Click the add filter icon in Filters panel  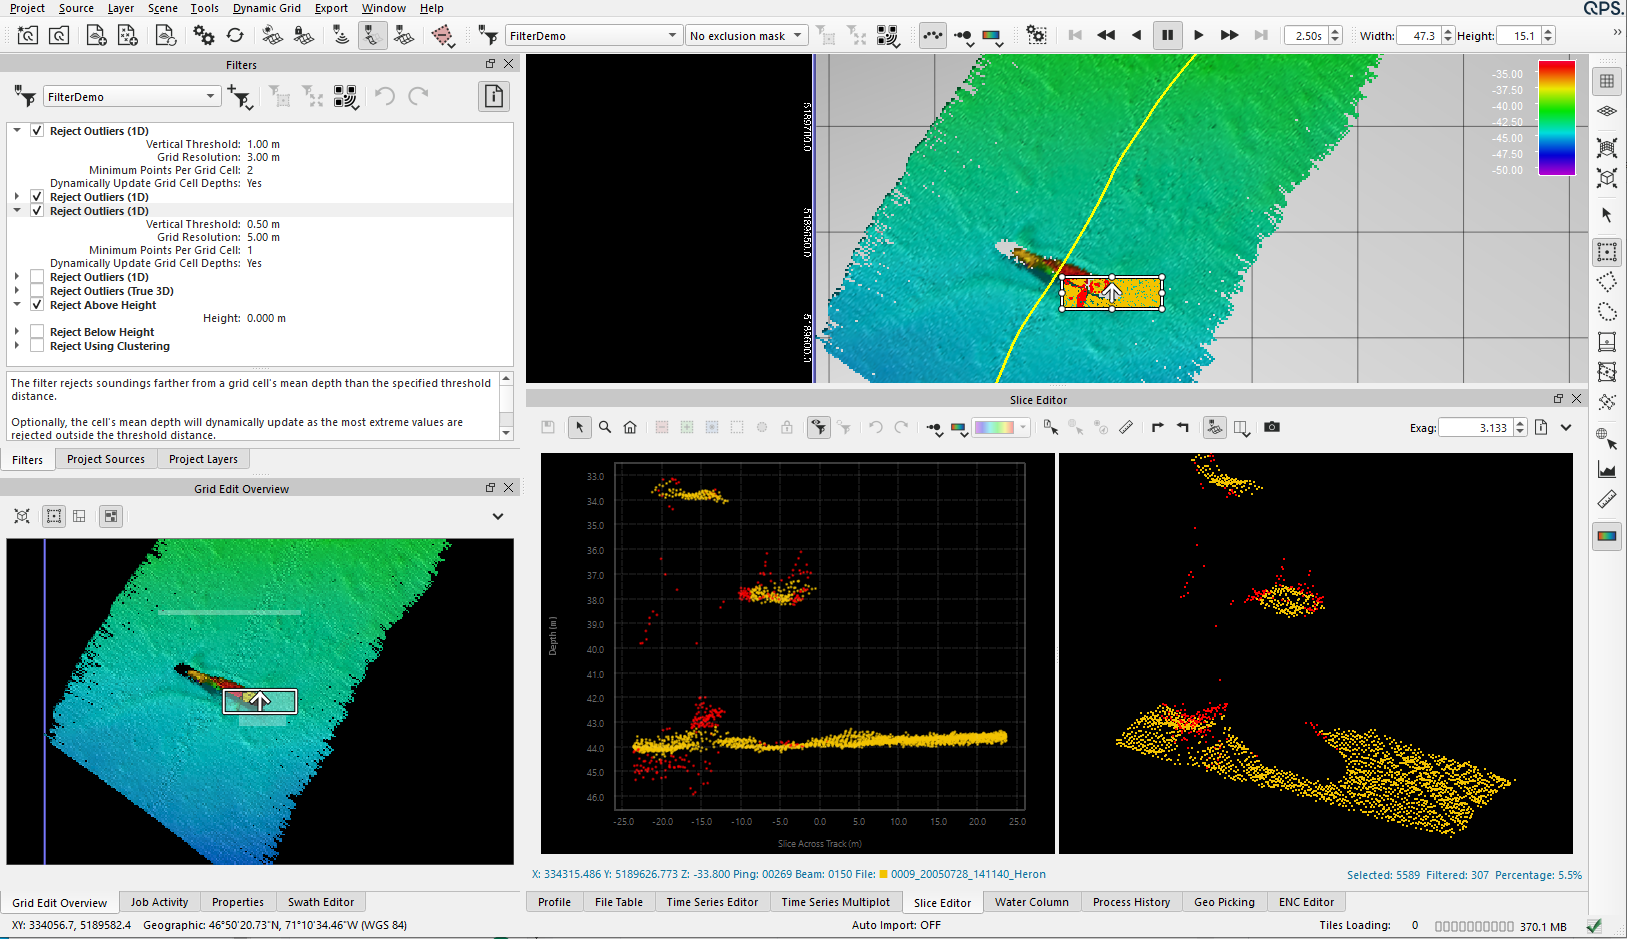tap(240, 97)
